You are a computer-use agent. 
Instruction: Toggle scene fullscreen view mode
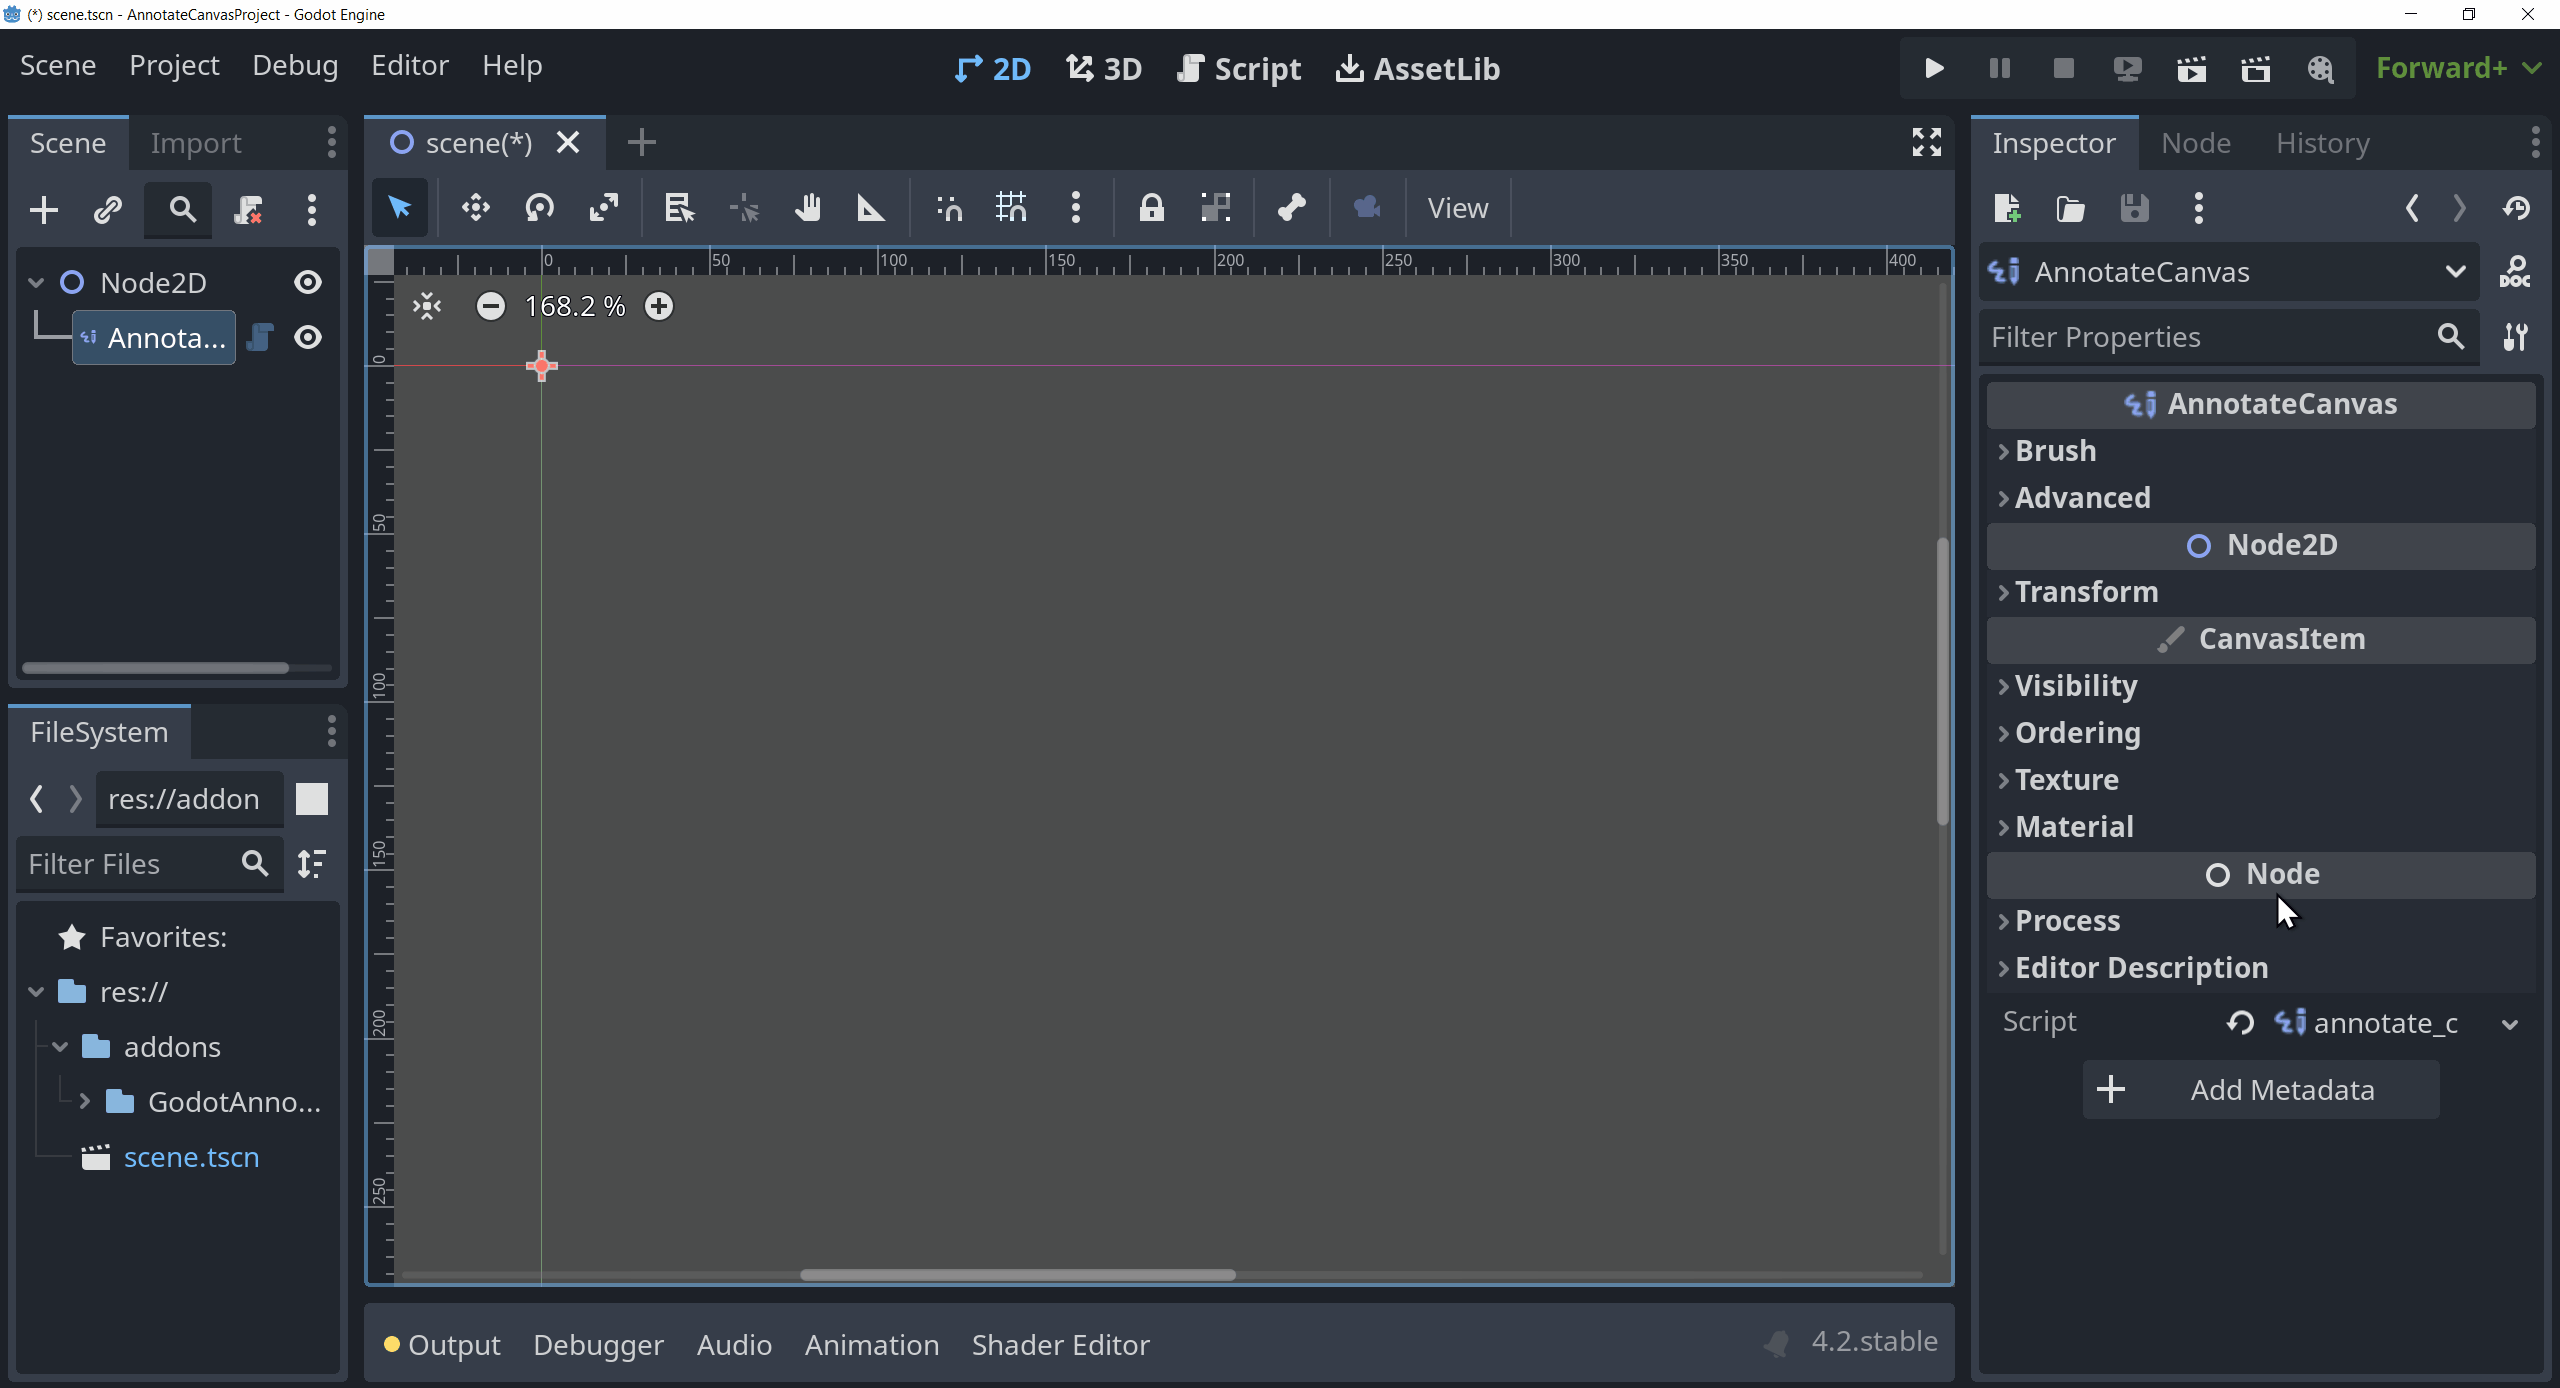point(1926,142)
